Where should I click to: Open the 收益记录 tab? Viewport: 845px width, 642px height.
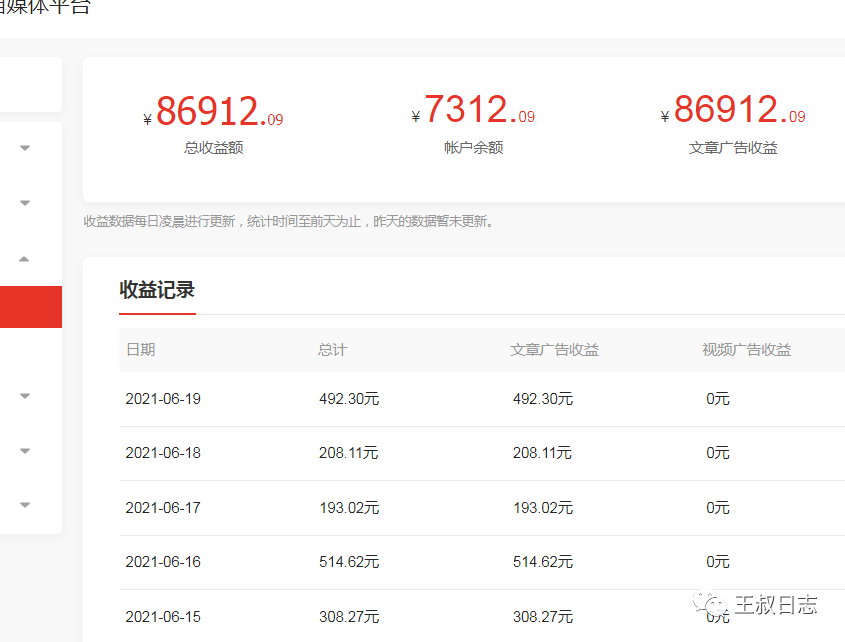coord(157,290)
